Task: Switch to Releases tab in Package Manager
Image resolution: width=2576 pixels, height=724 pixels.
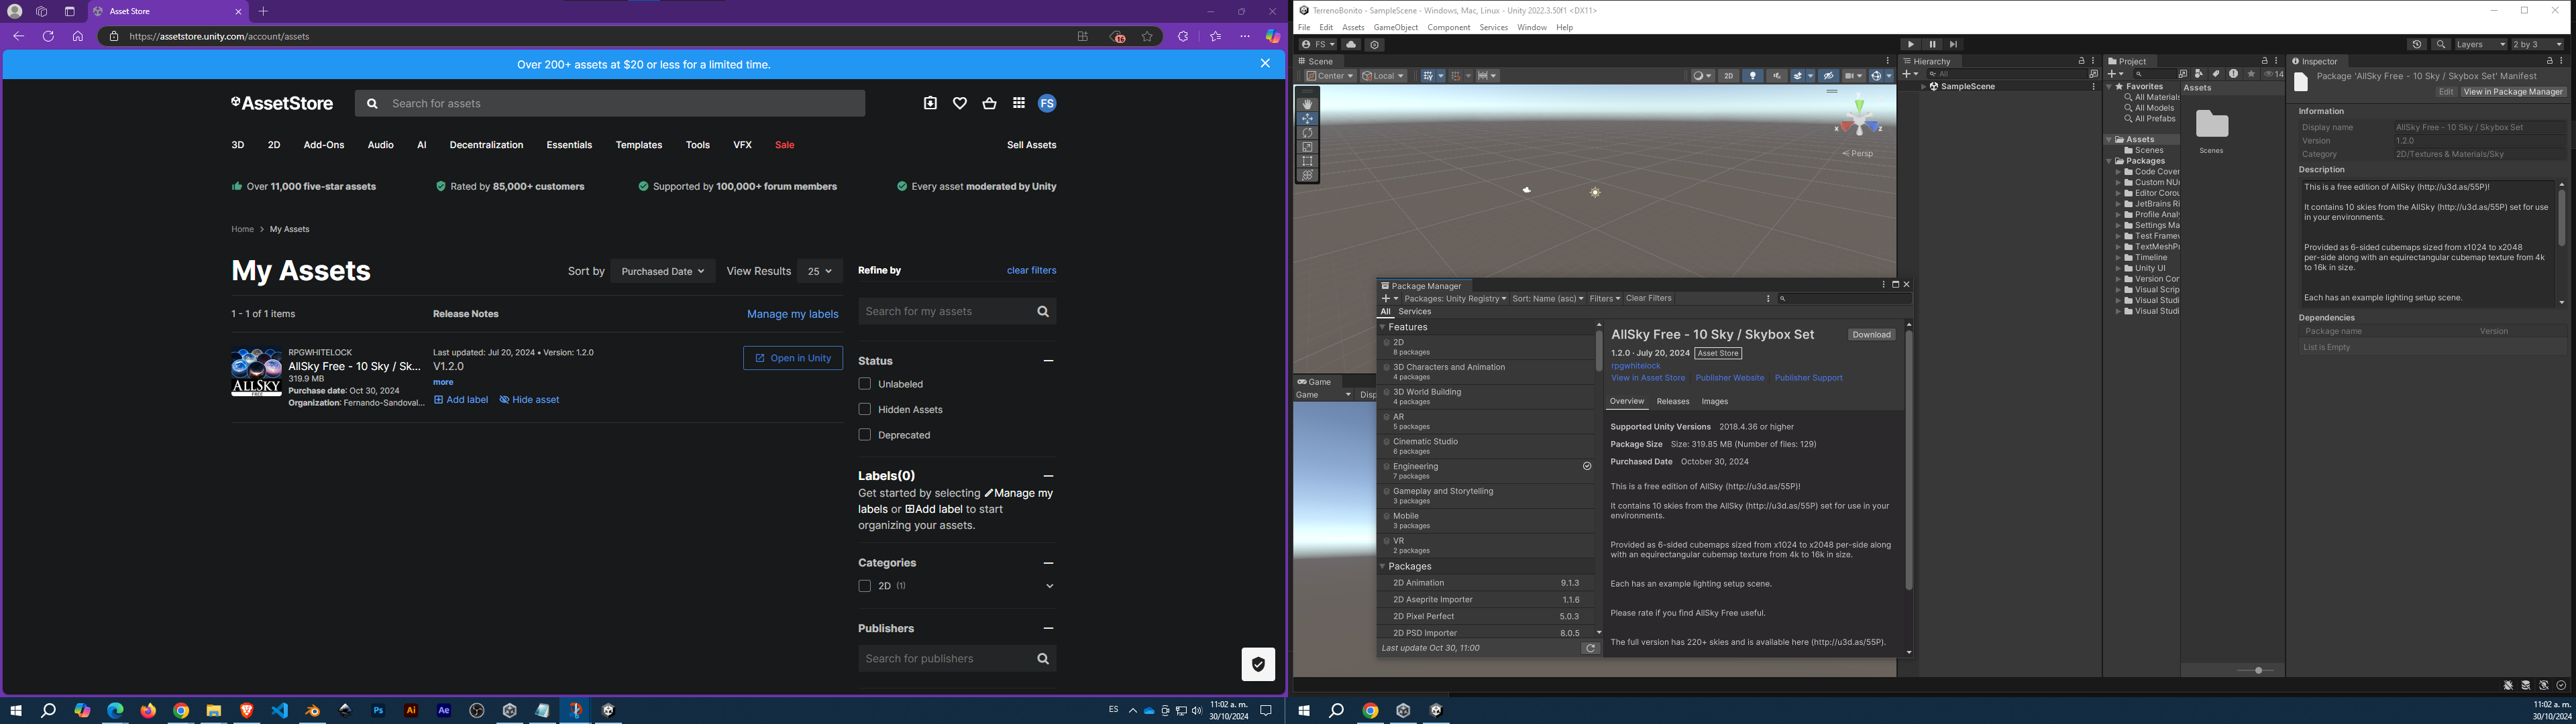Action: pyautogui.click(x=1672, y=402)
